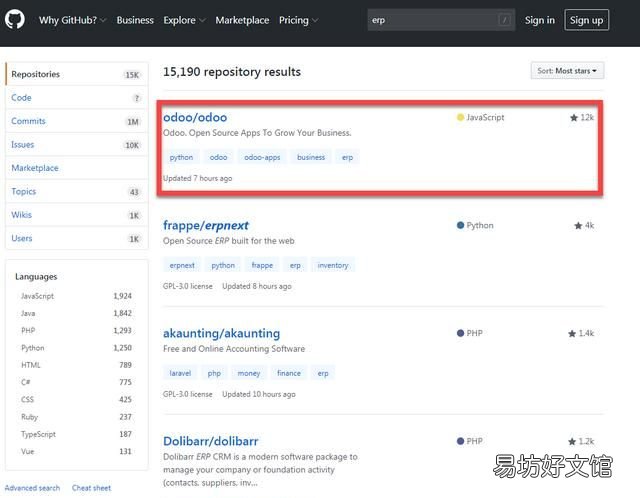Screen dimensions: 640x498
Task: Star icon on Dolibarr/dolibarr result
Action: pyautogui.click(x=572, y=441)
